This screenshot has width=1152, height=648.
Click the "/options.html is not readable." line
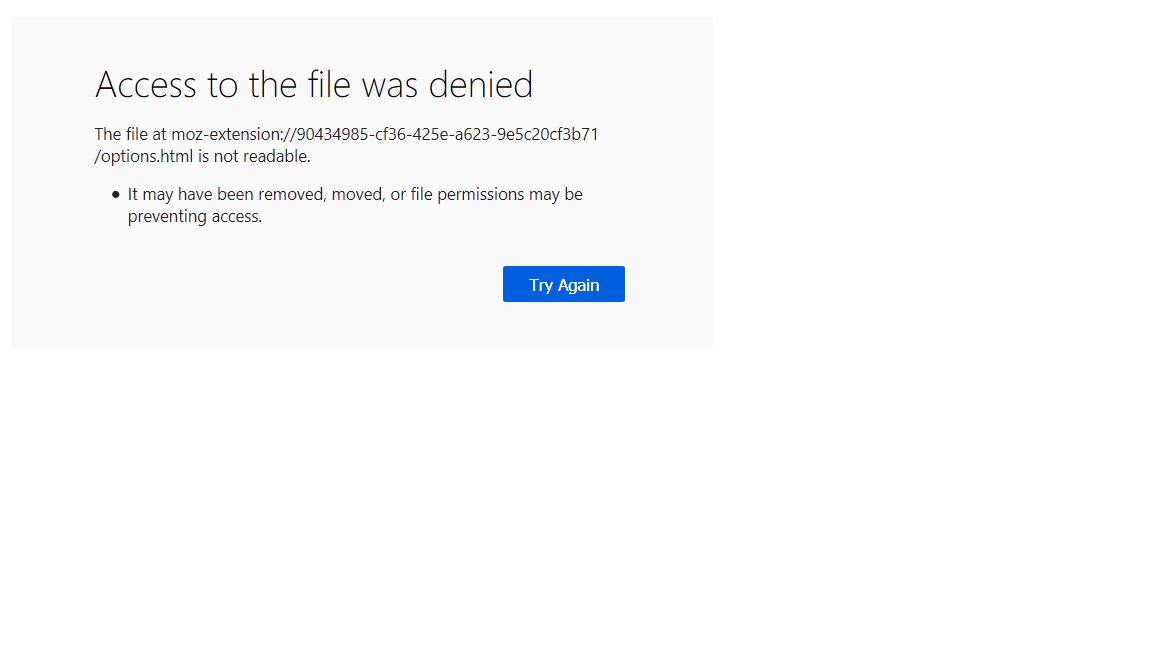pyautogui.click(x=203, y=156)
